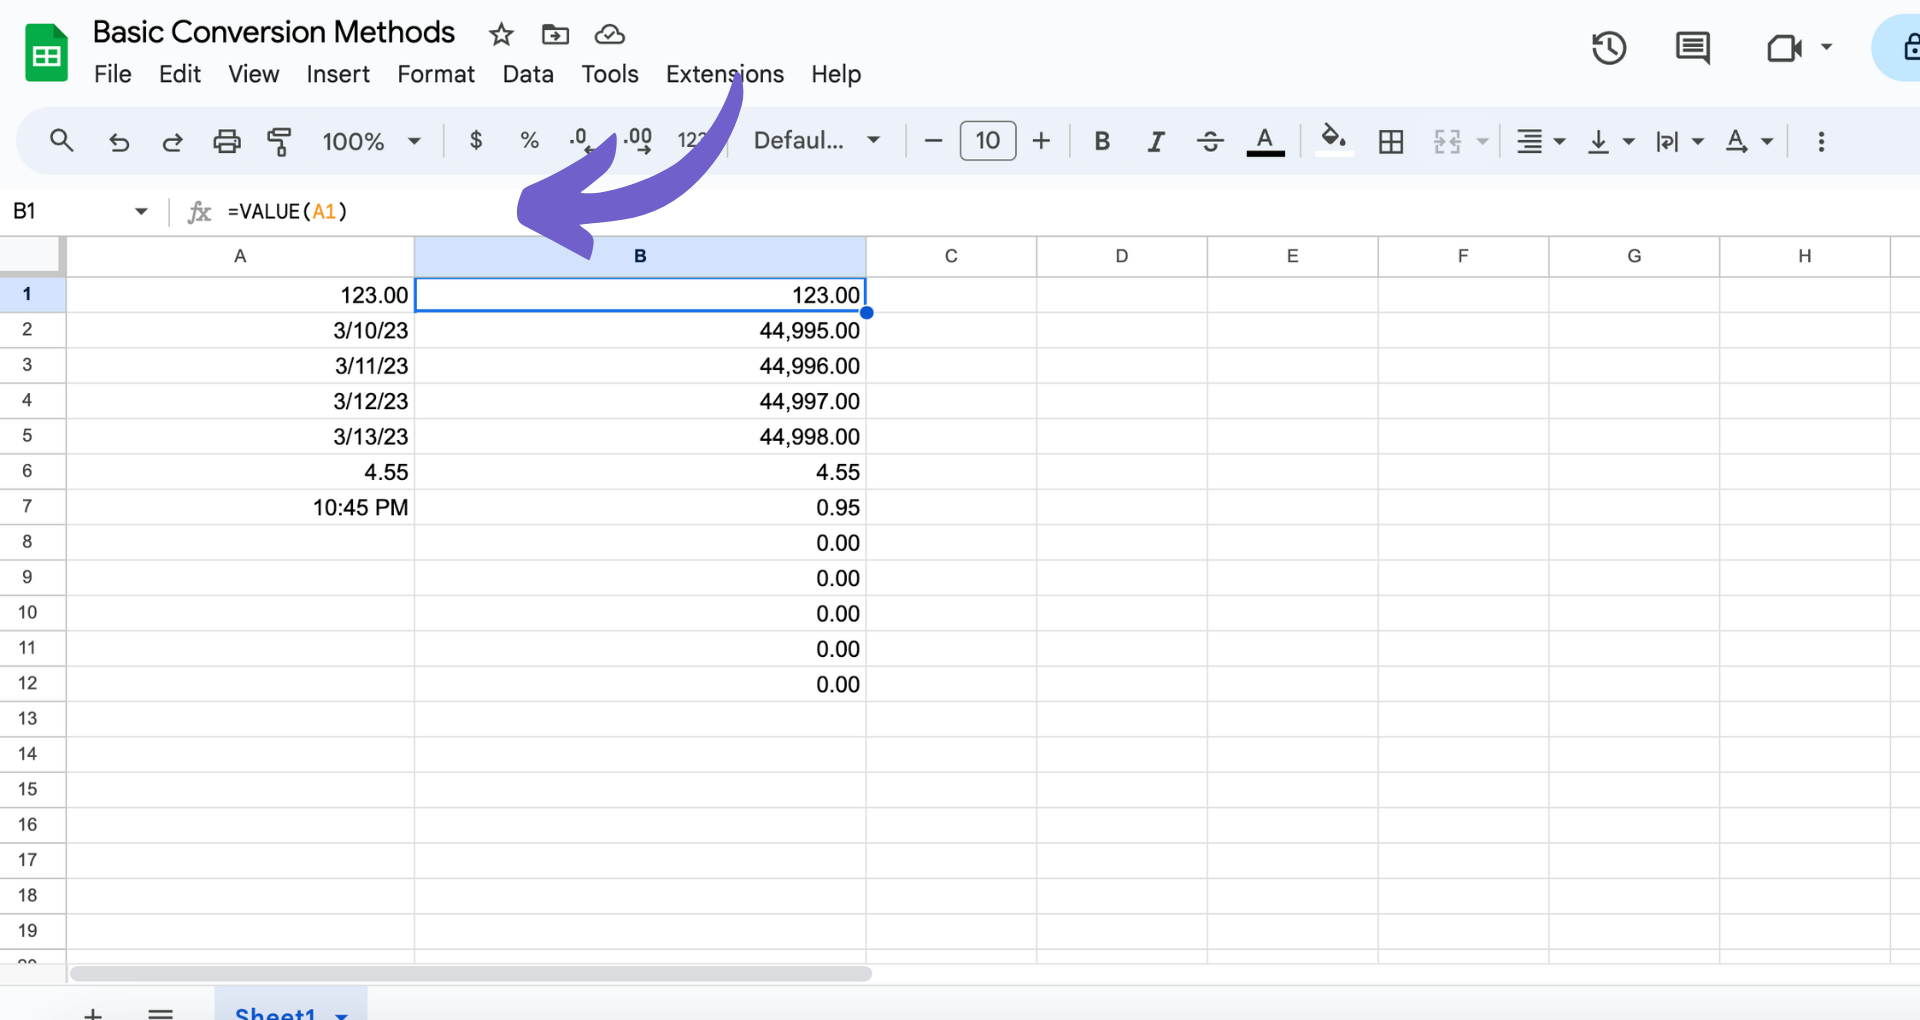Screen dimensions: 1920x1020
Task: Click cell showing 44,998.00
Action: (640, 436)
